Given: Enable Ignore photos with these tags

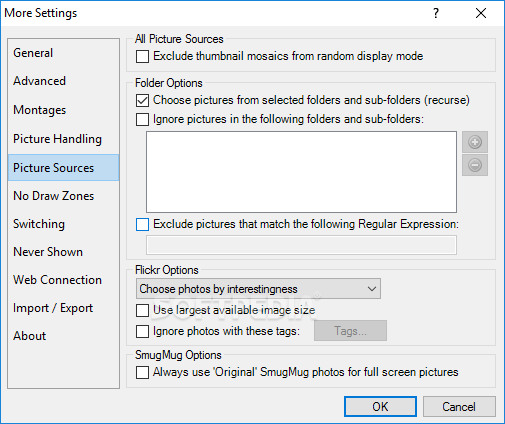Looking at the screenshot, I should 142,331.
